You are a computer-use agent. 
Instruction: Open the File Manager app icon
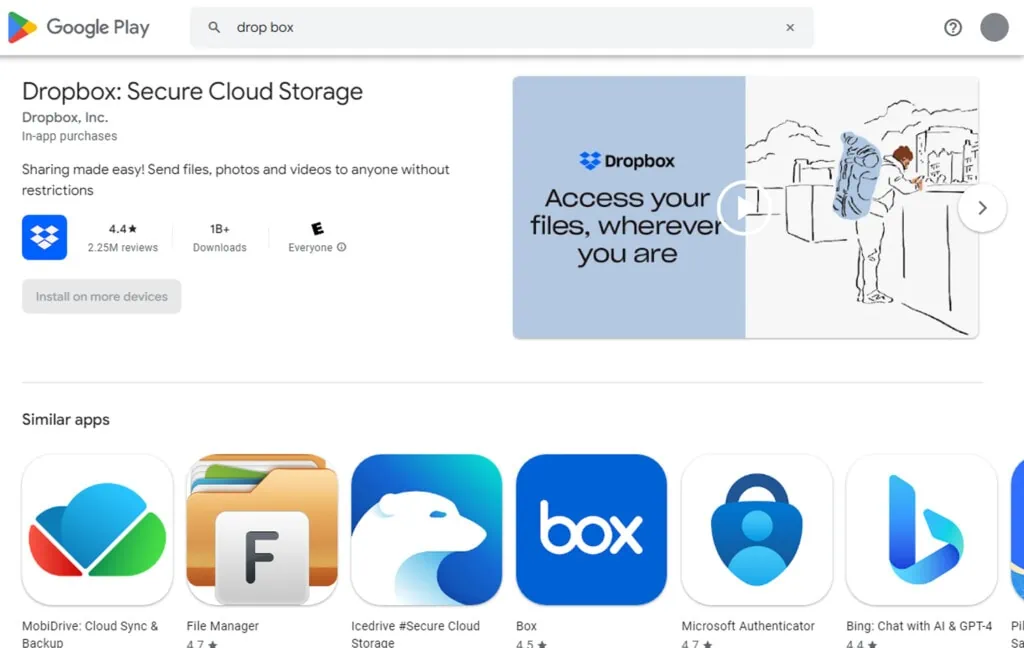click(x=262, y=530)
